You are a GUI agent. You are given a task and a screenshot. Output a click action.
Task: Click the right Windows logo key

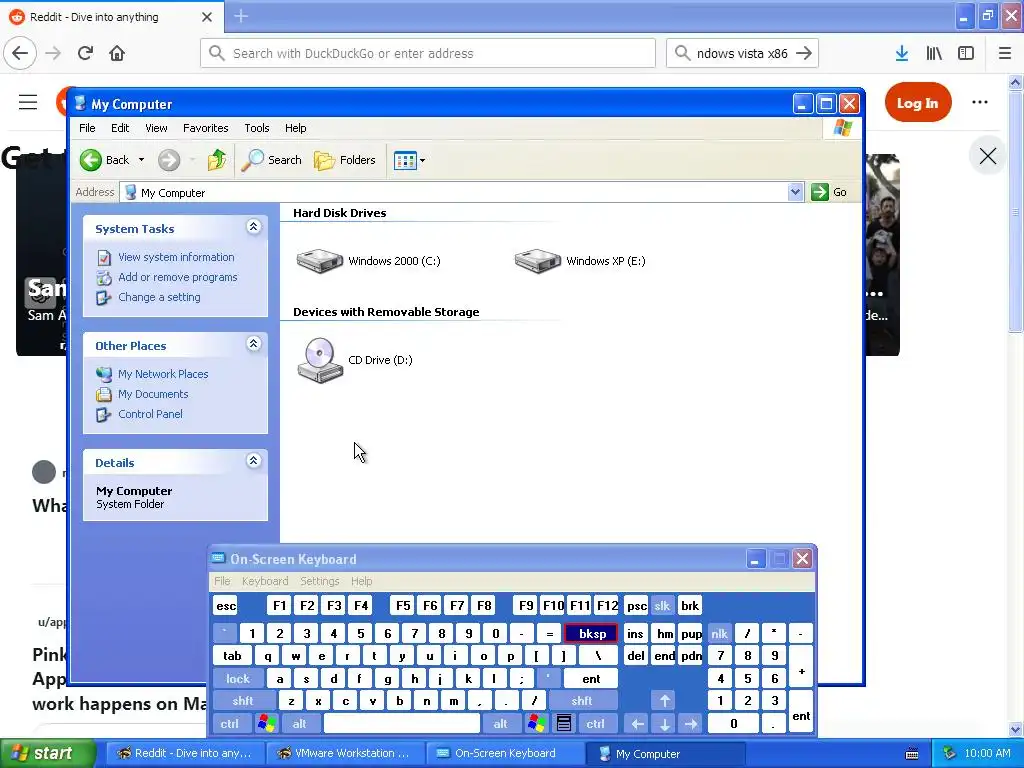[537, 724]
